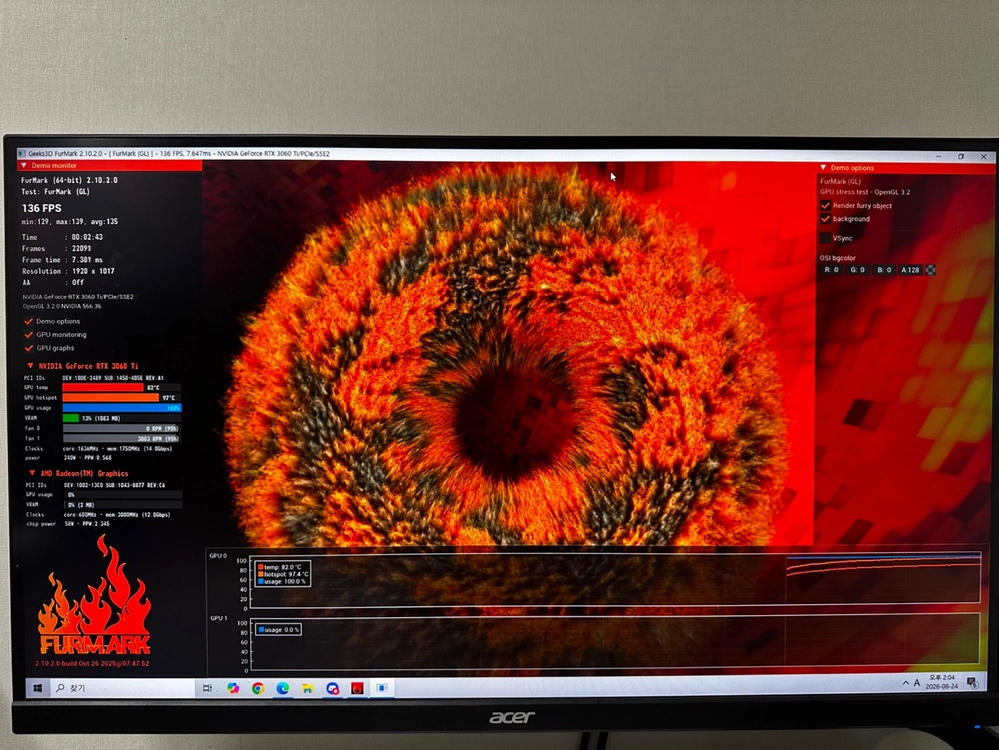Click the power 240W PPW line
Viewport: 999px width, 750px height.
coord(69,458)
